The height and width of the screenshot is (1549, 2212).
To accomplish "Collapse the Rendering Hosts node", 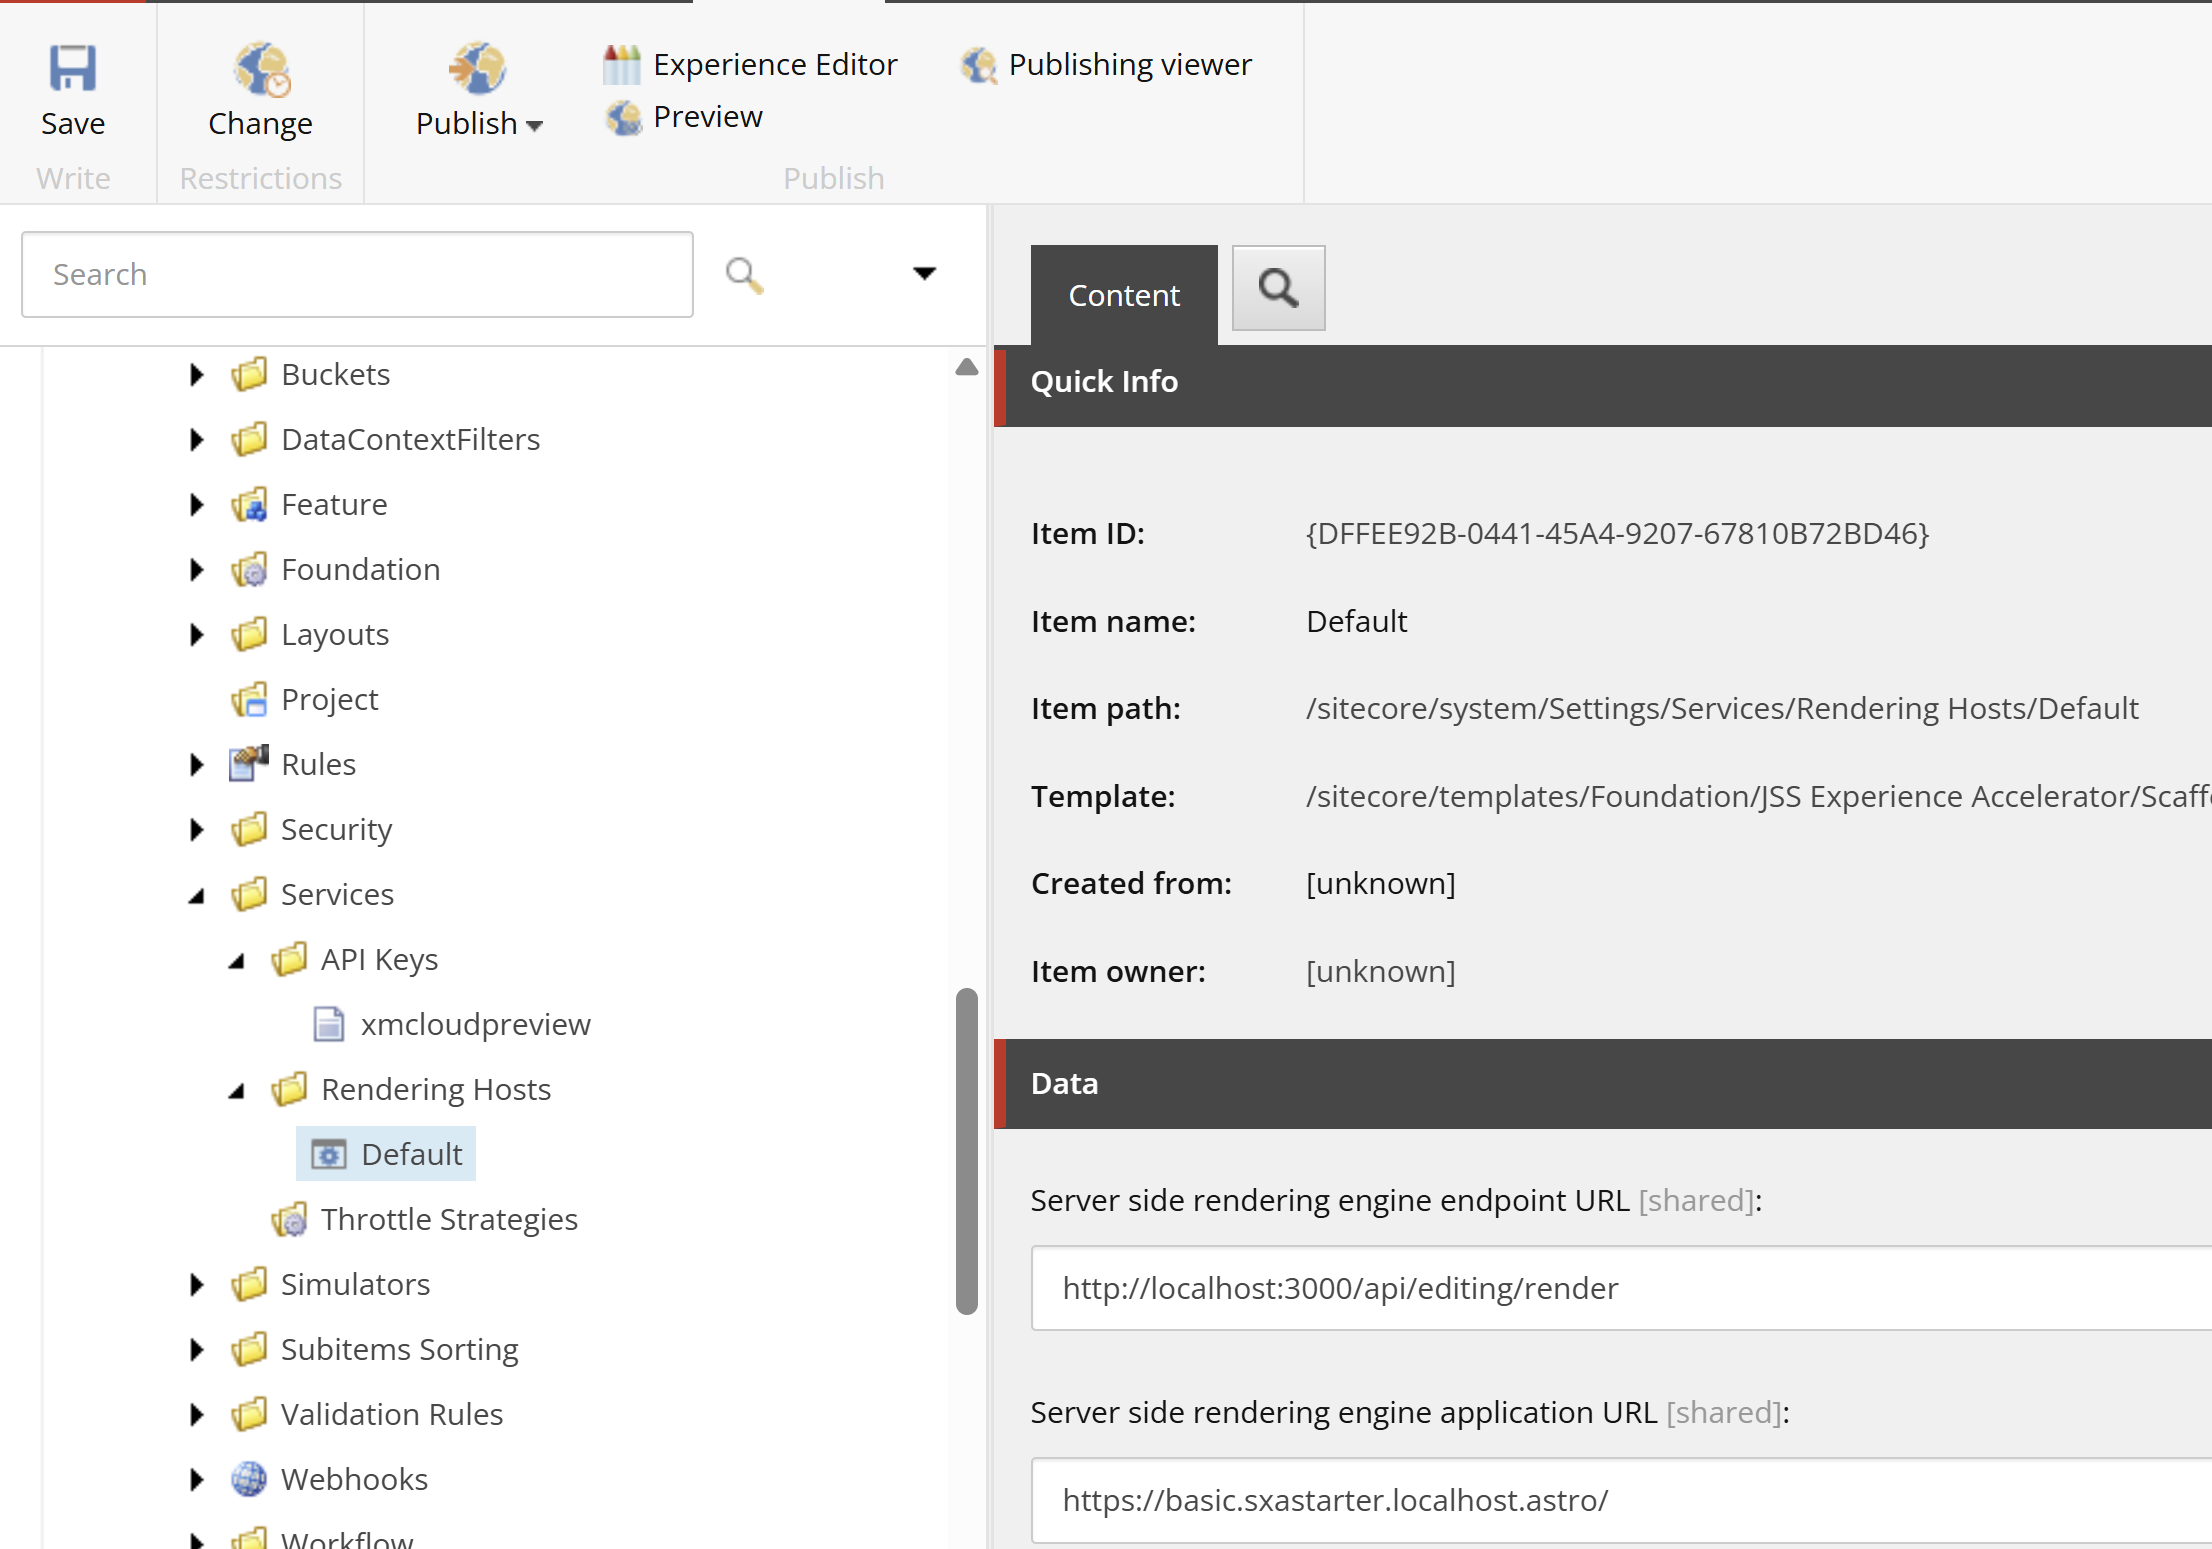I will click(x=237, y=1091).
